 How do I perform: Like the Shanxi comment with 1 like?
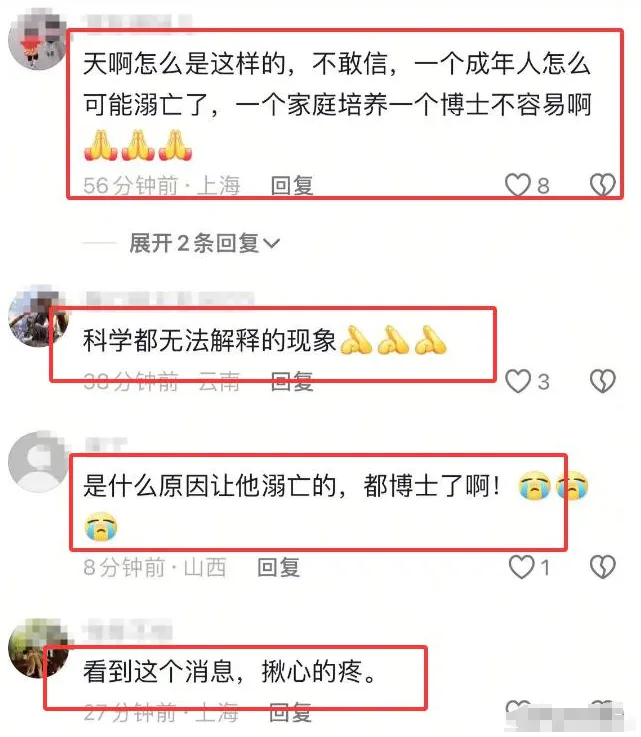click(522, 566)
